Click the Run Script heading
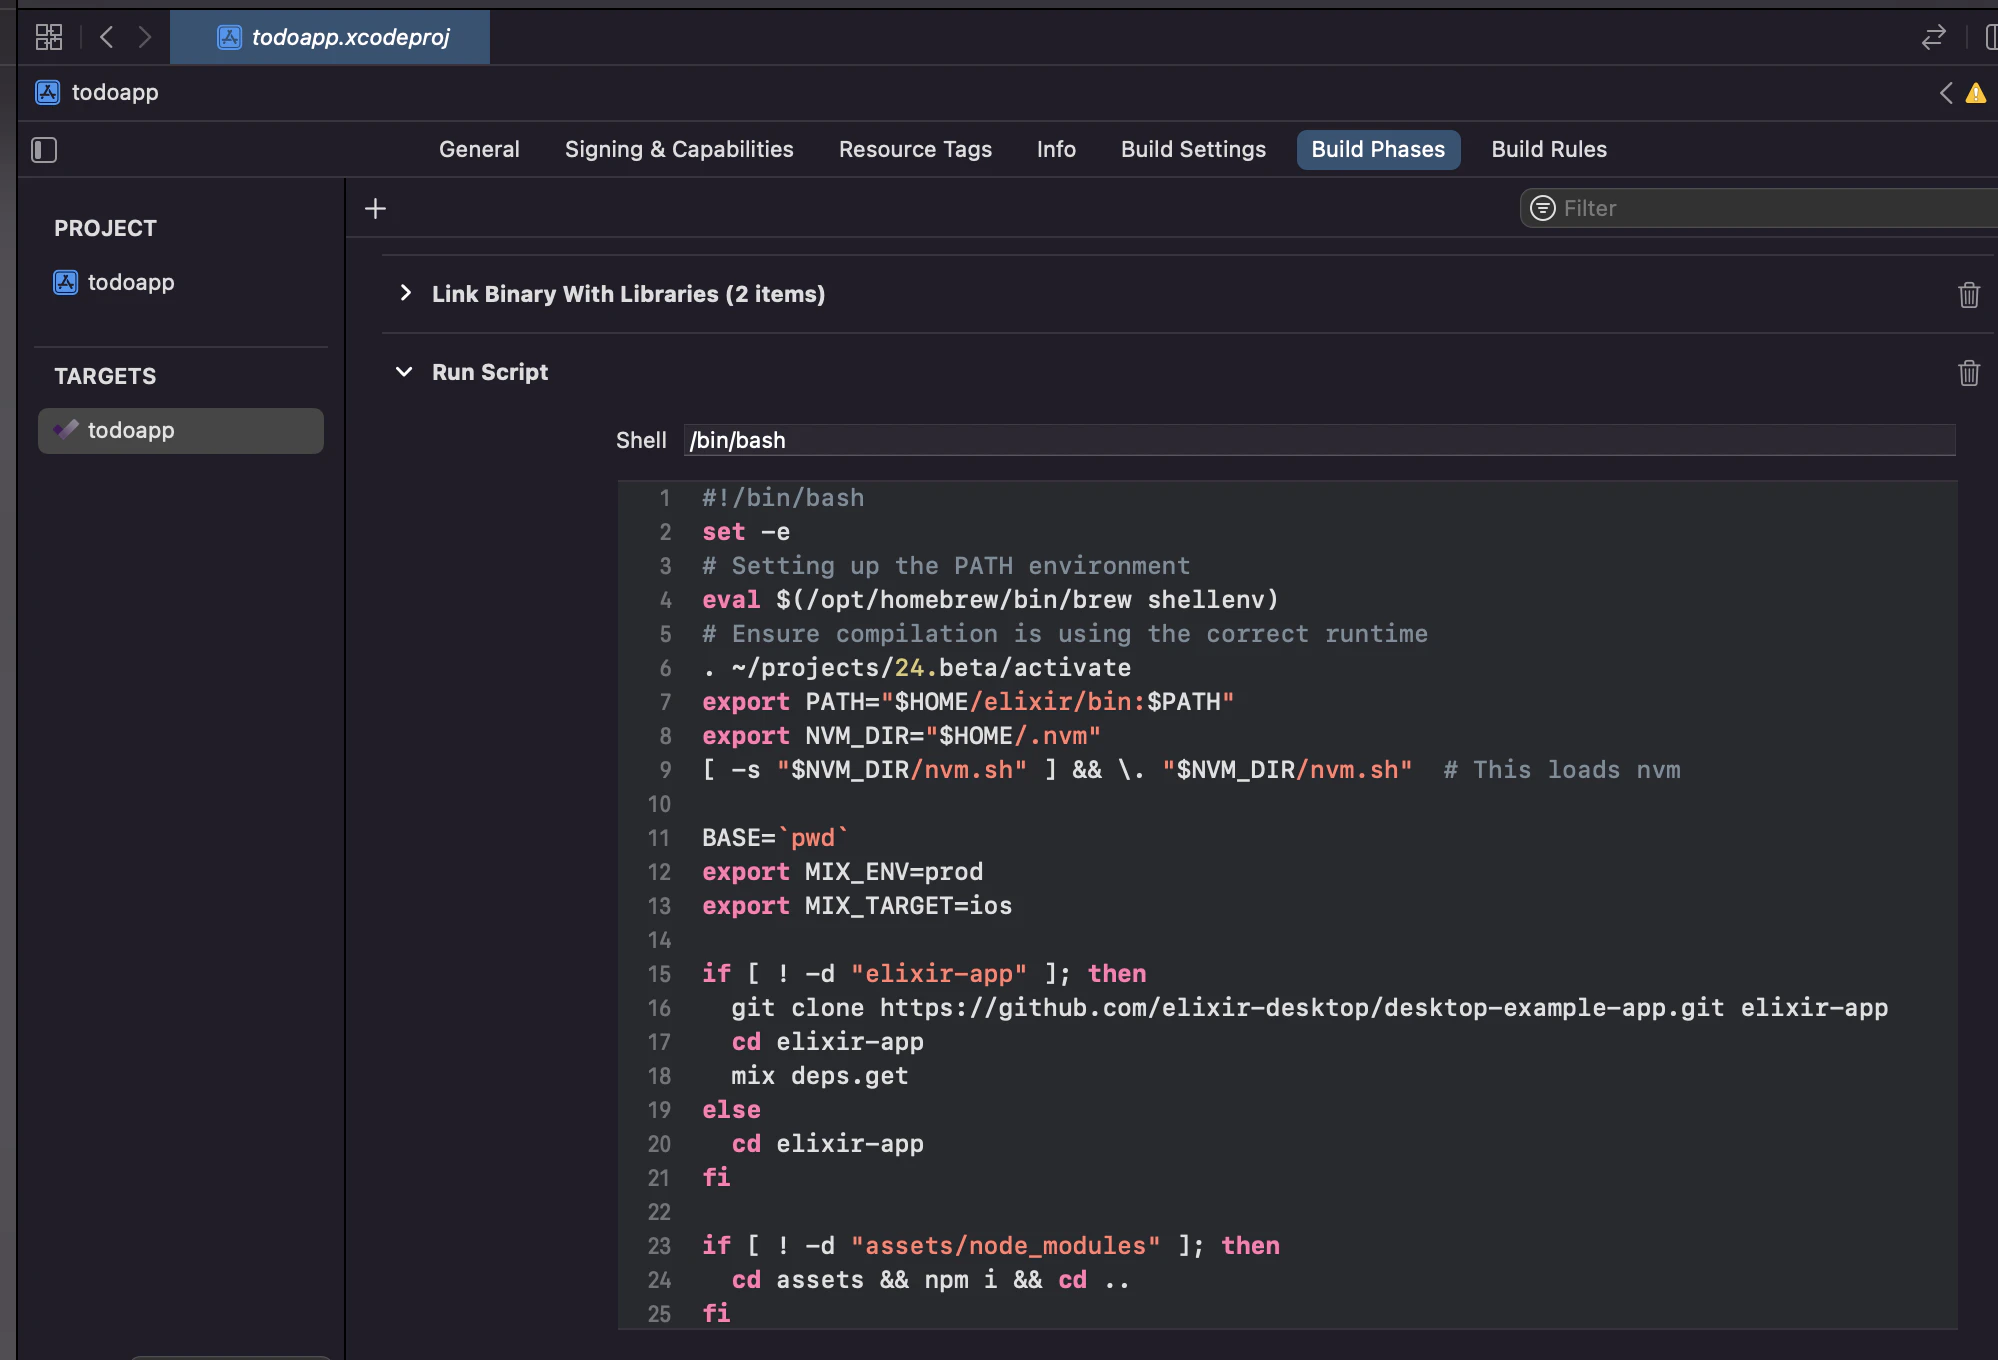Screen dimensions: 1998x1360 coord(490,372)
